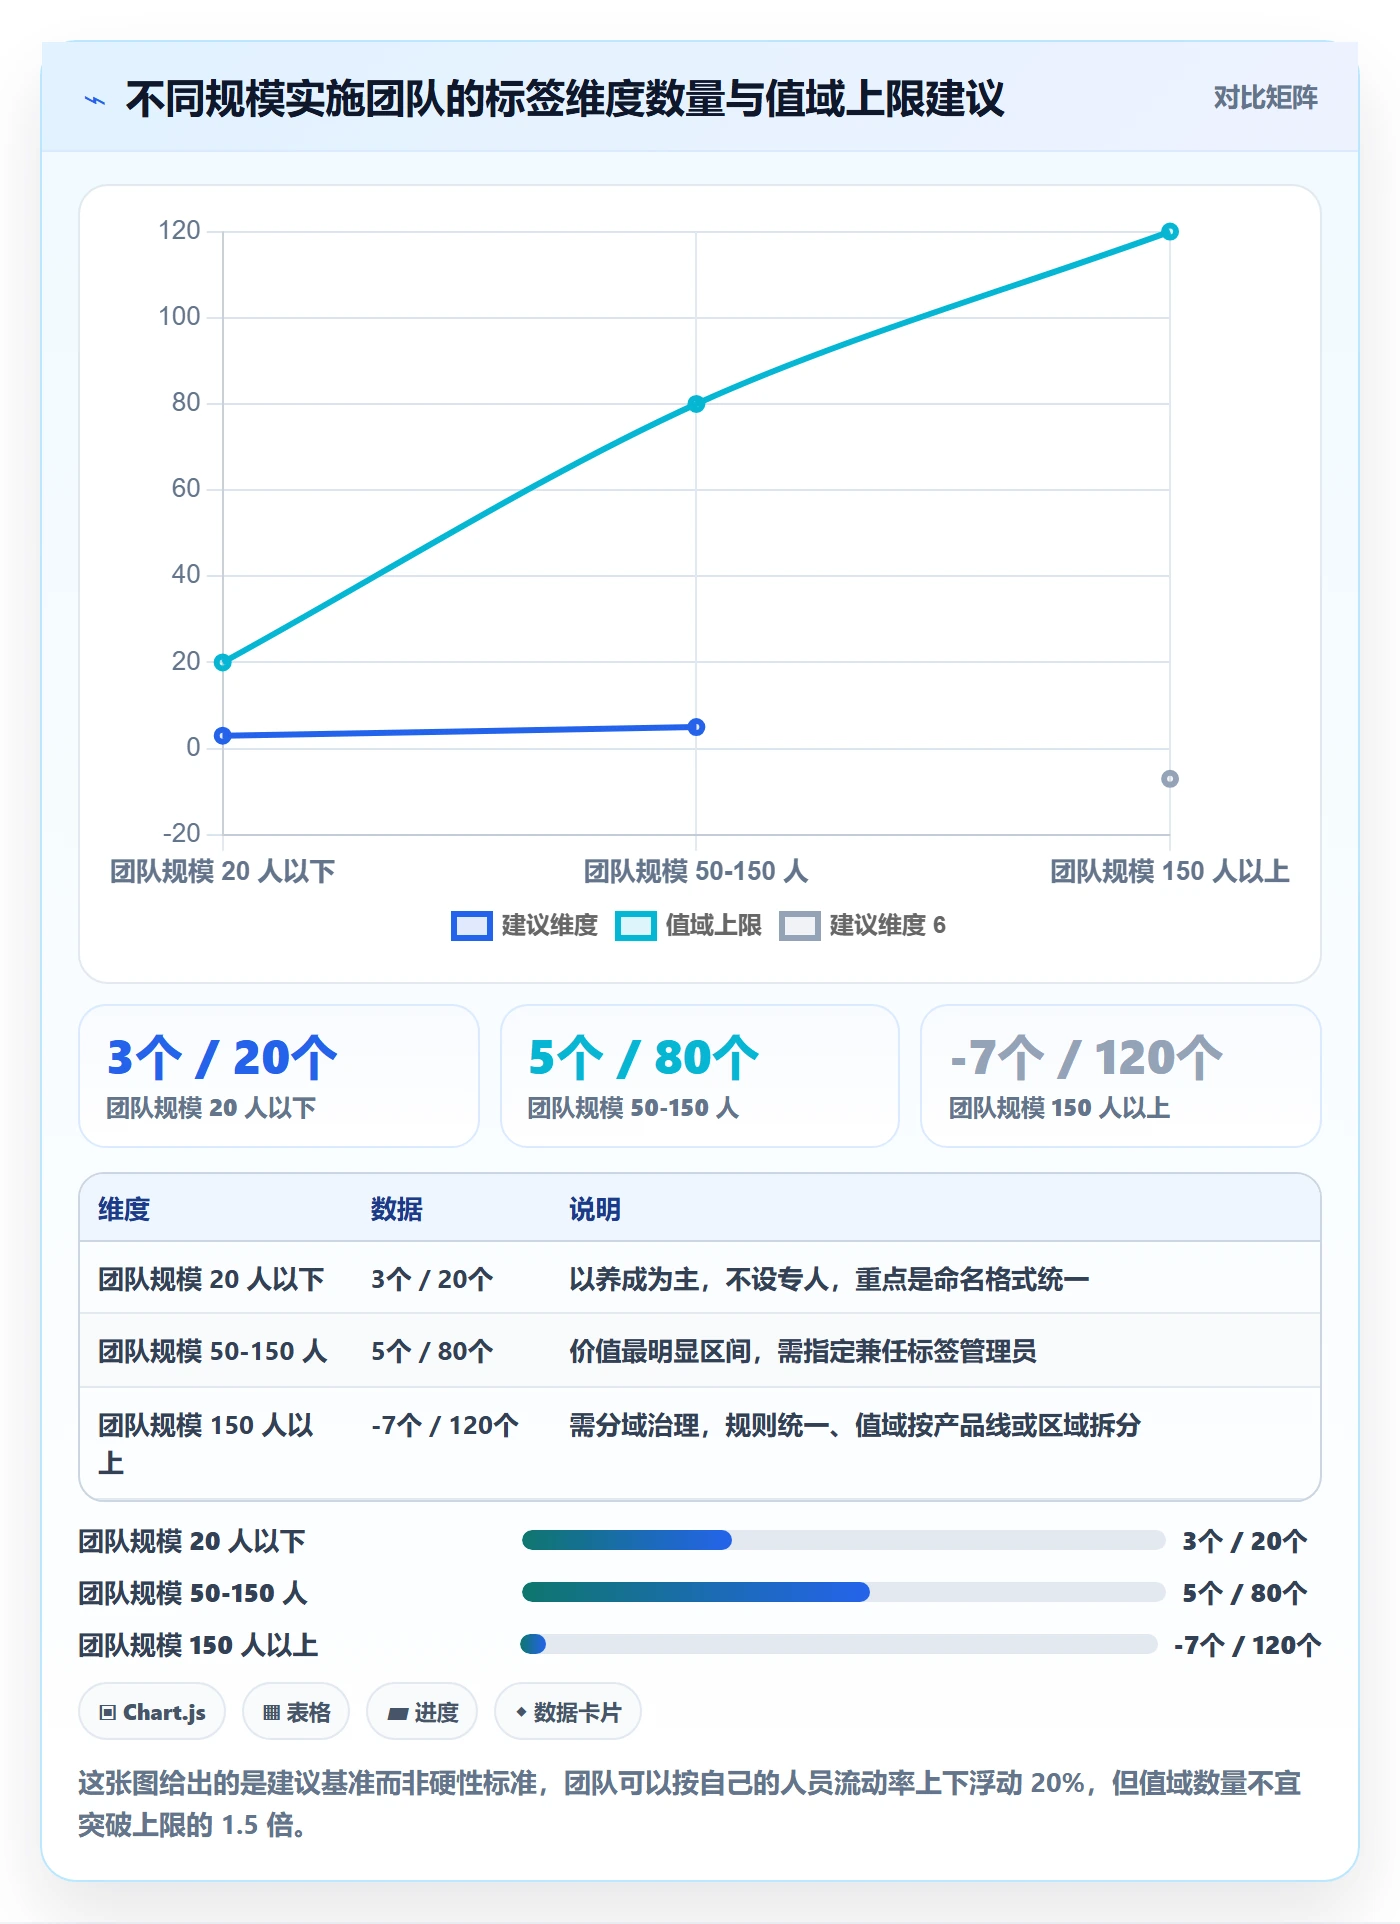1400x1924 pixels.
Task: Click the description 价值最明显区间，需指定兼任标签管理员
Action: coord(803,1351)
